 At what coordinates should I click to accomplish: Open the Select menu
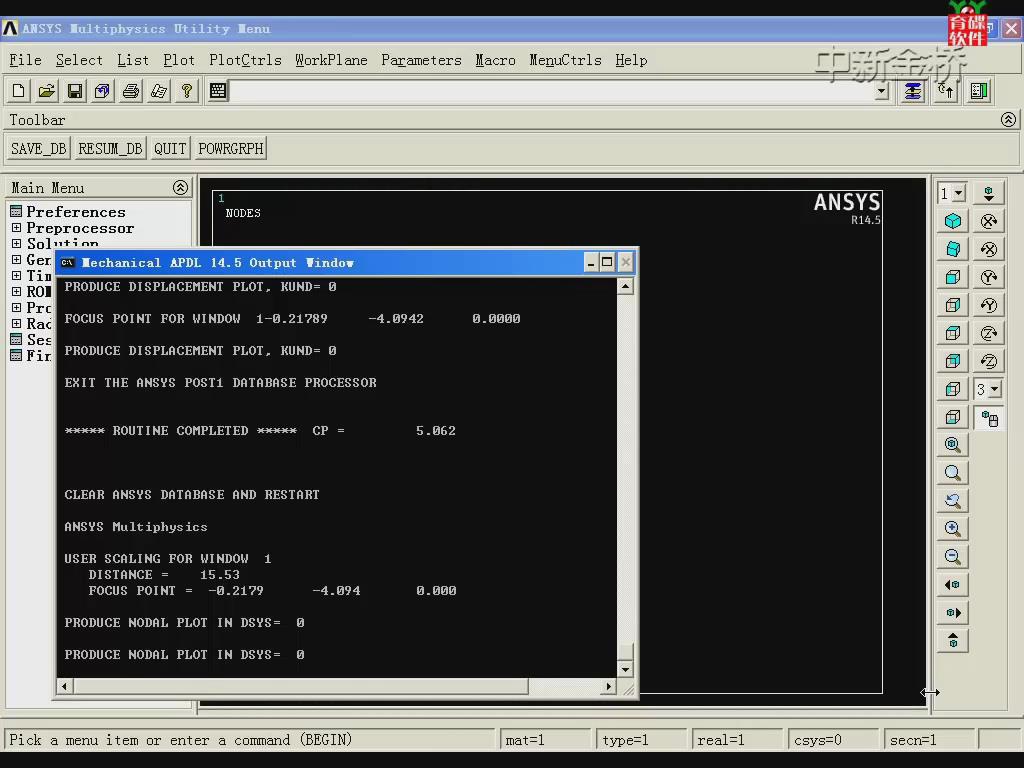point(79,60)
